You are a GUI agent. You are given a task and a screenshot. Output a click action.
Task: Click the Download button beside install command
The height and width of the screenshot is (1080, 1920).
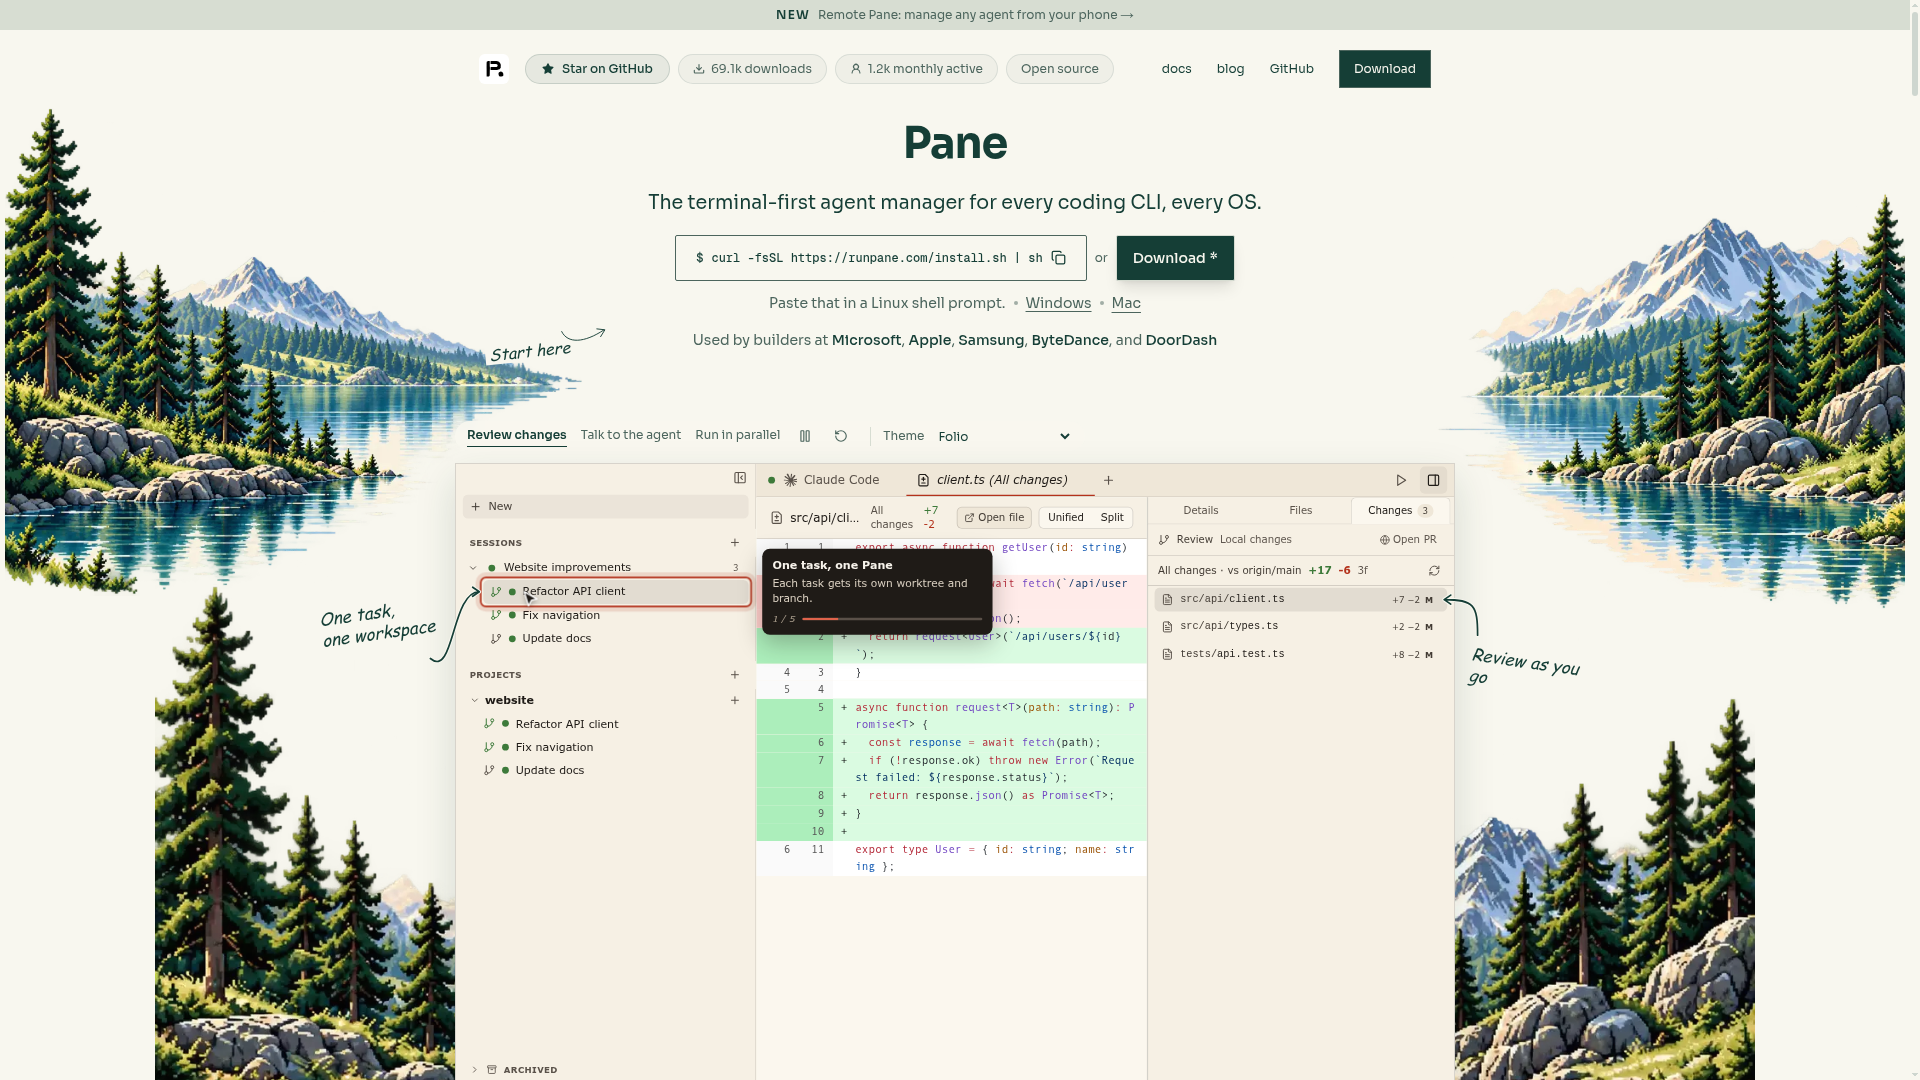pyautogui.click(x=1175, y=258)
